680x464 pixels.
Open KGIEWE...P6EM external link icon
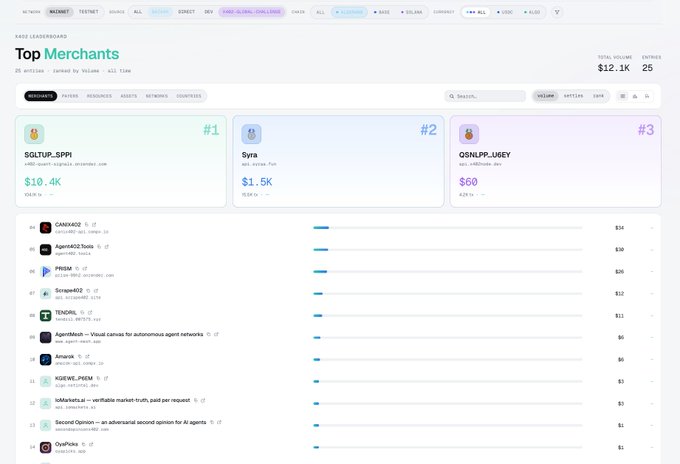[x=106, y=378]
